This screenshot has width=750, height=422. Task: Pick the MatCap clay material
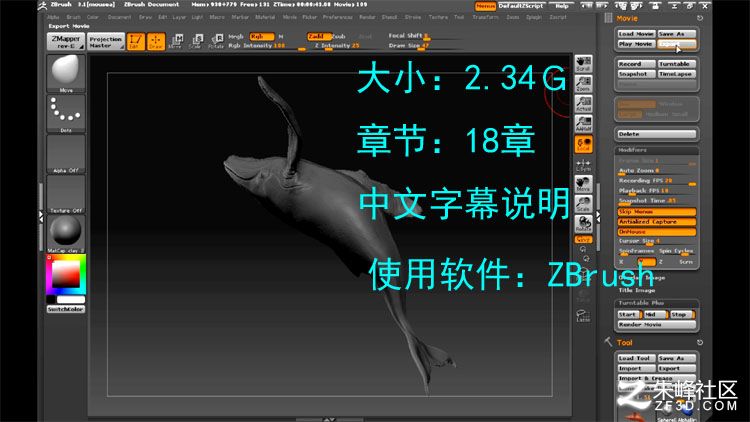66,234
